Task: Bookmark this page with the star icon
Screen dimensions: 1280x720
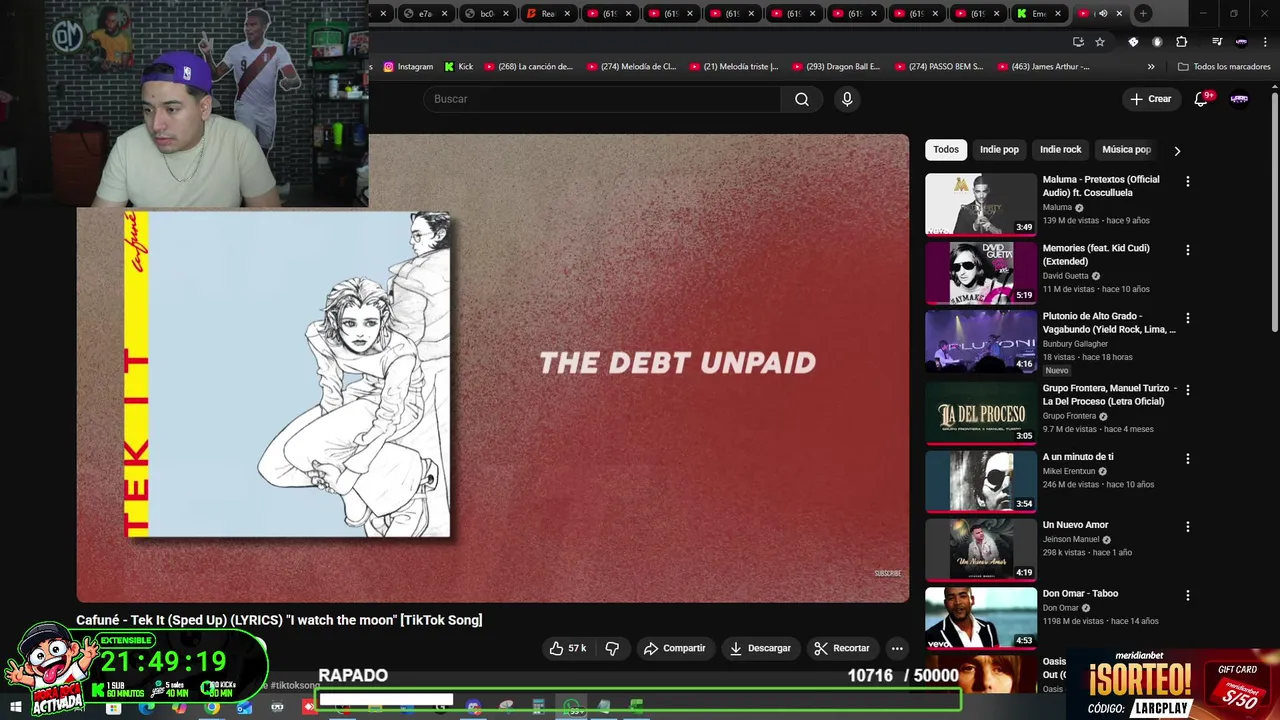Action: point(1100,42)
